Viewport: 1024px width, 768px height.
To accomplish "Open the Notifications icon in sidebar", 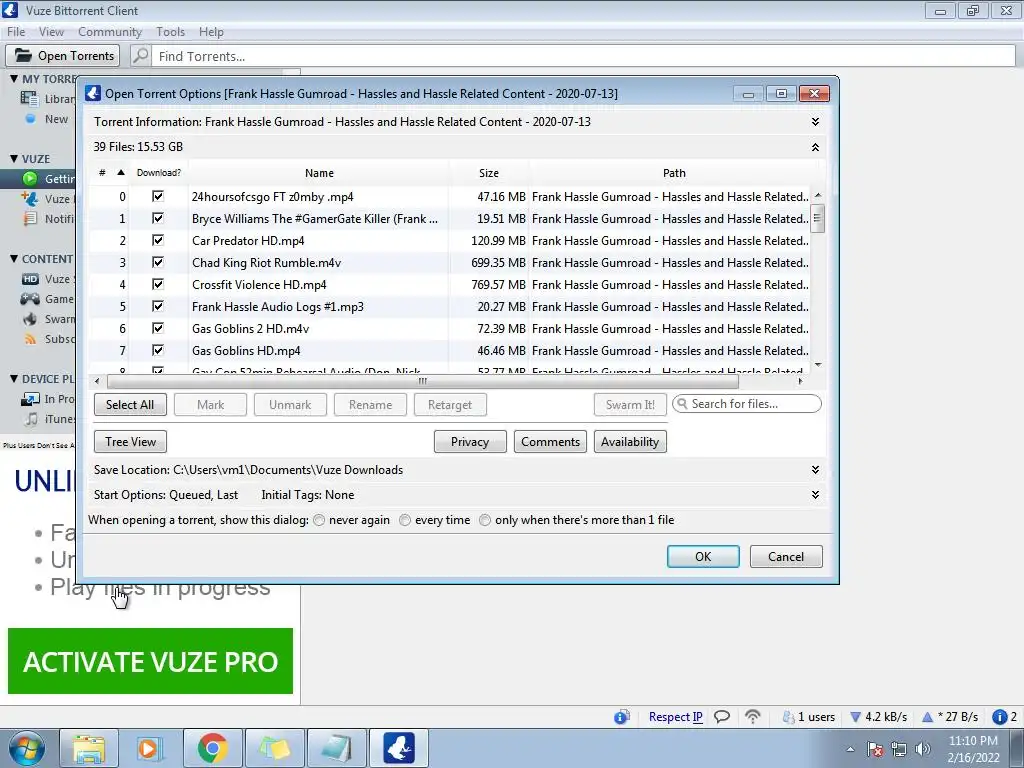I will (x=30, y=219).
